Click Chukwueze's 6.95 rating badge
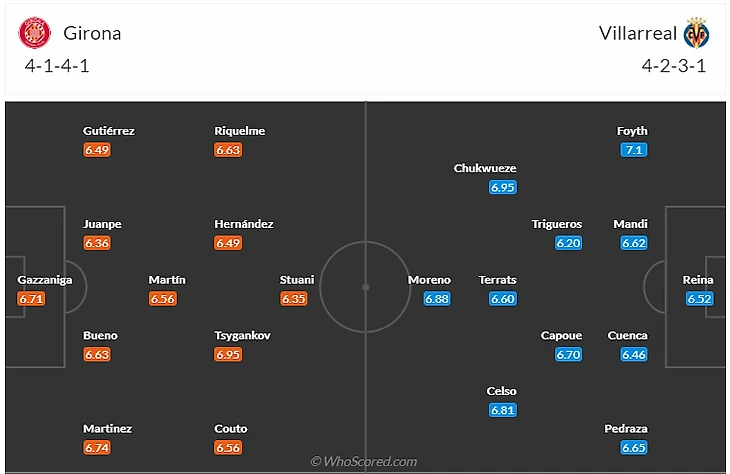Viewport: 730px width, 474px height. [502, 187]
